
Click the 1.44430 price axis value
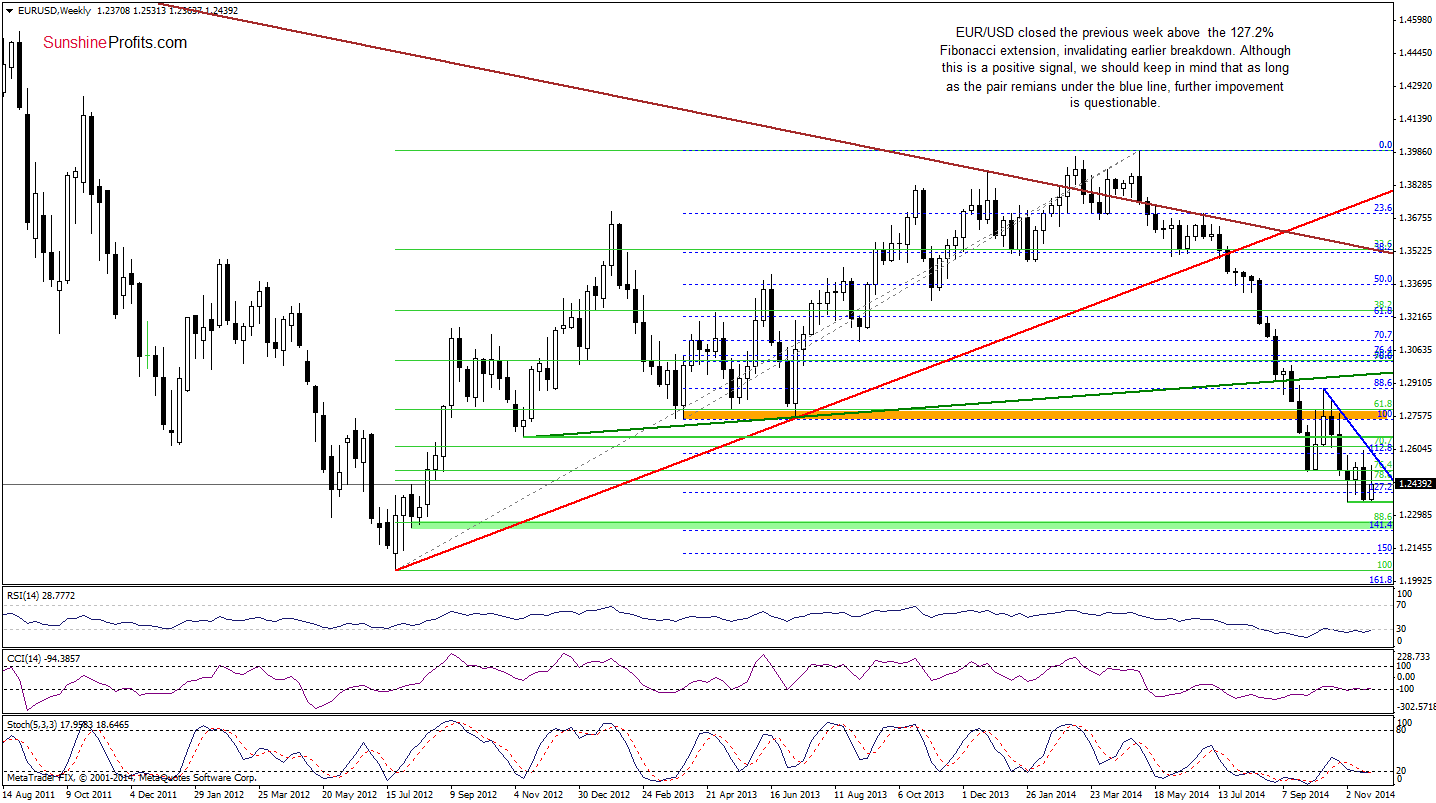pyautogui.click(x=1414, y=52)
